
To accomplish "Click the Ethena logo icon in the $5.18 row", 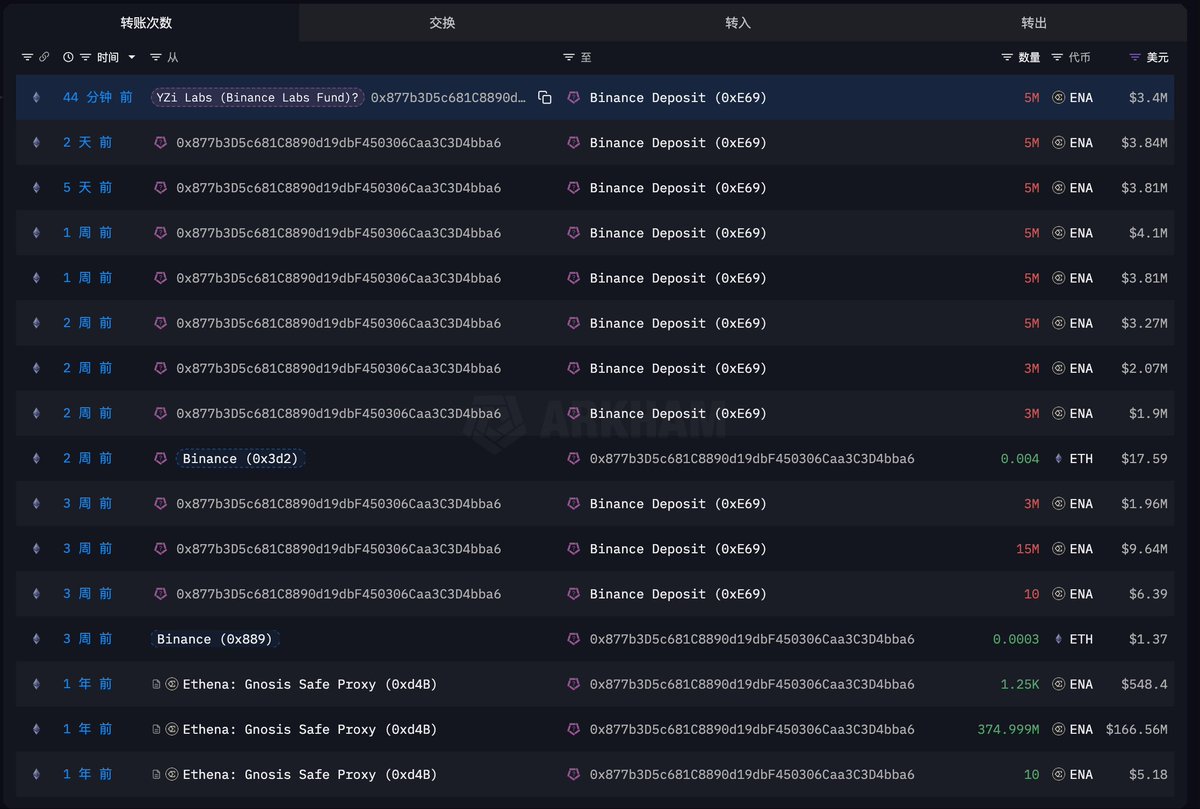I will pos(172,774).
